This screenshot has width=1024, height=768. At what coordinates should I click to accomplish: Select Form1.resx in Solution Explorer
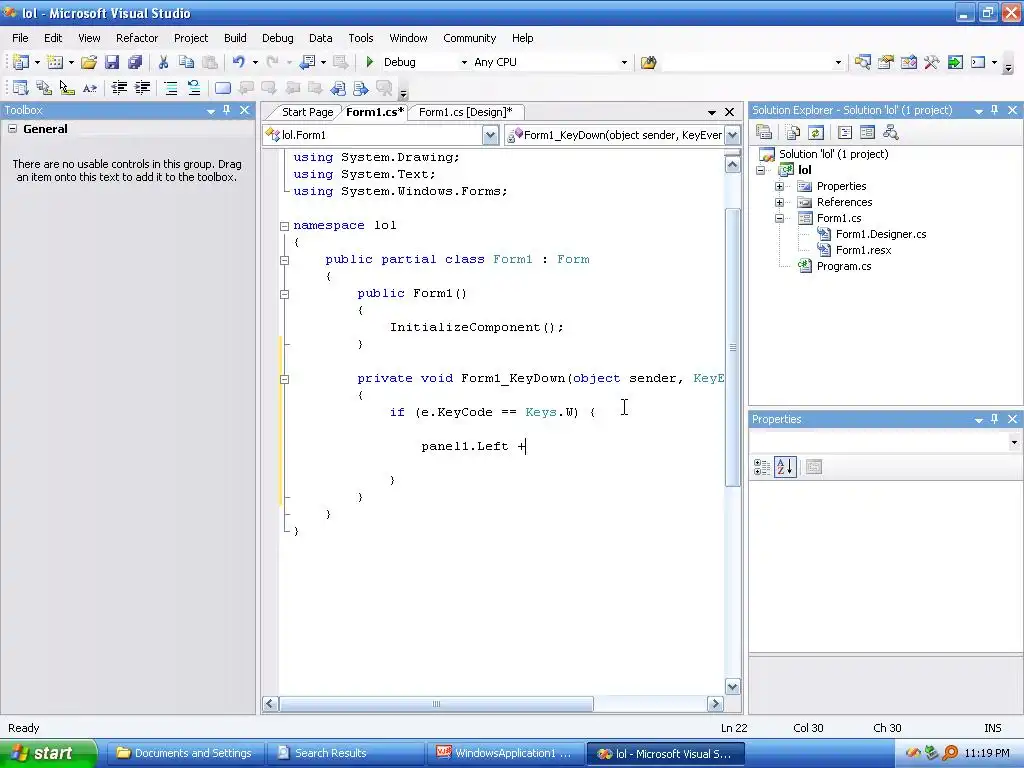point(863,250)
